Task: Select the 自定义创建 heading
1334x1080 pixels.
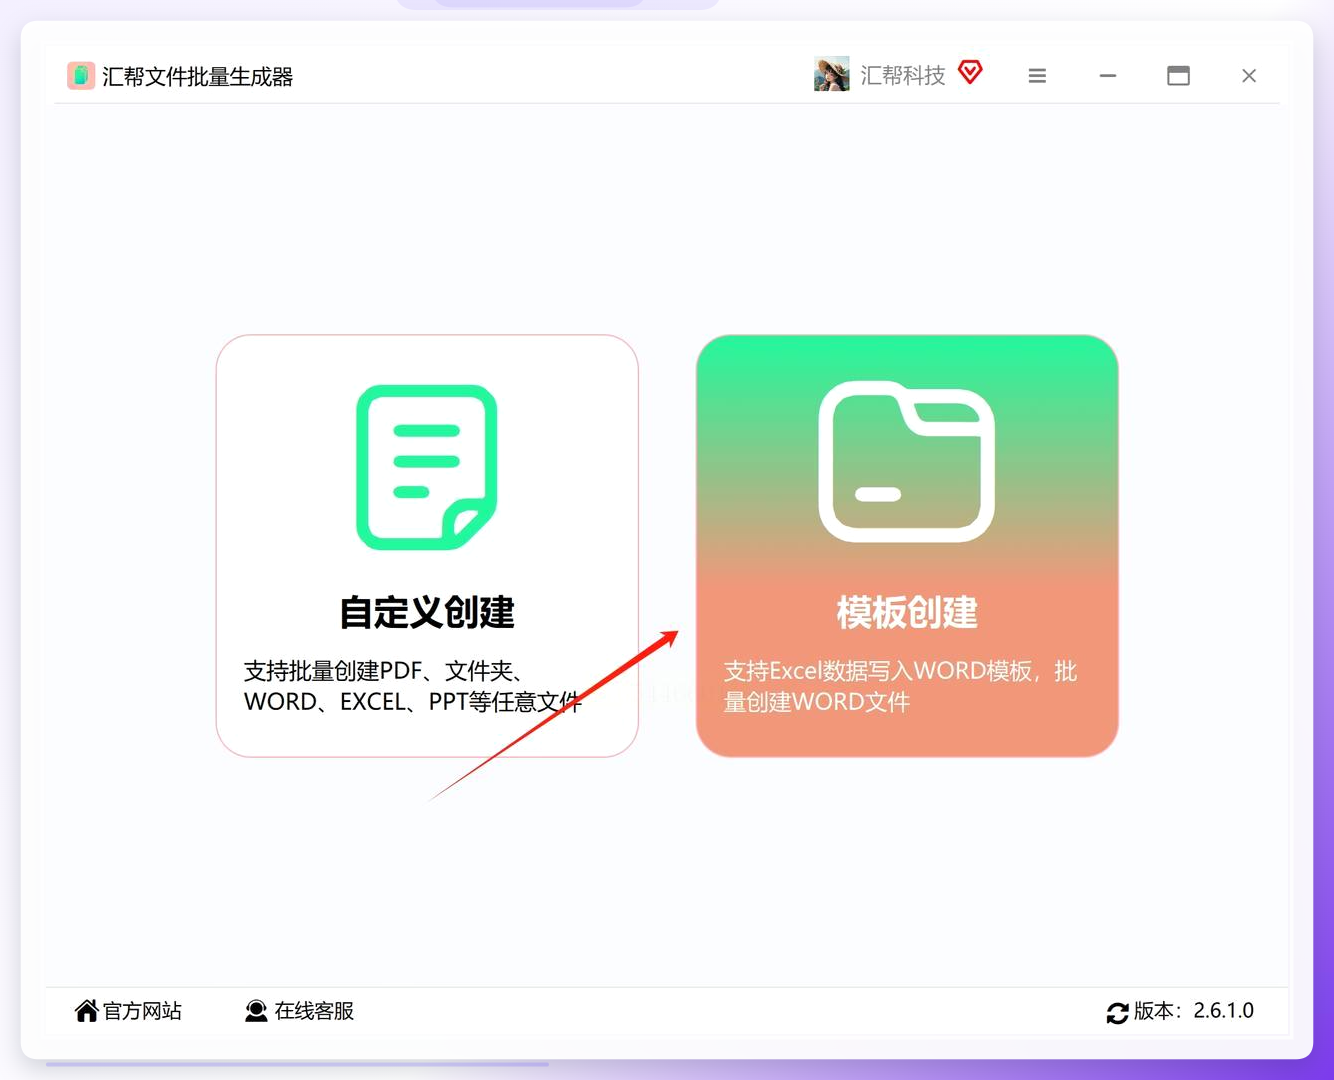Action: pyautogui.click(x=427, y=612)
